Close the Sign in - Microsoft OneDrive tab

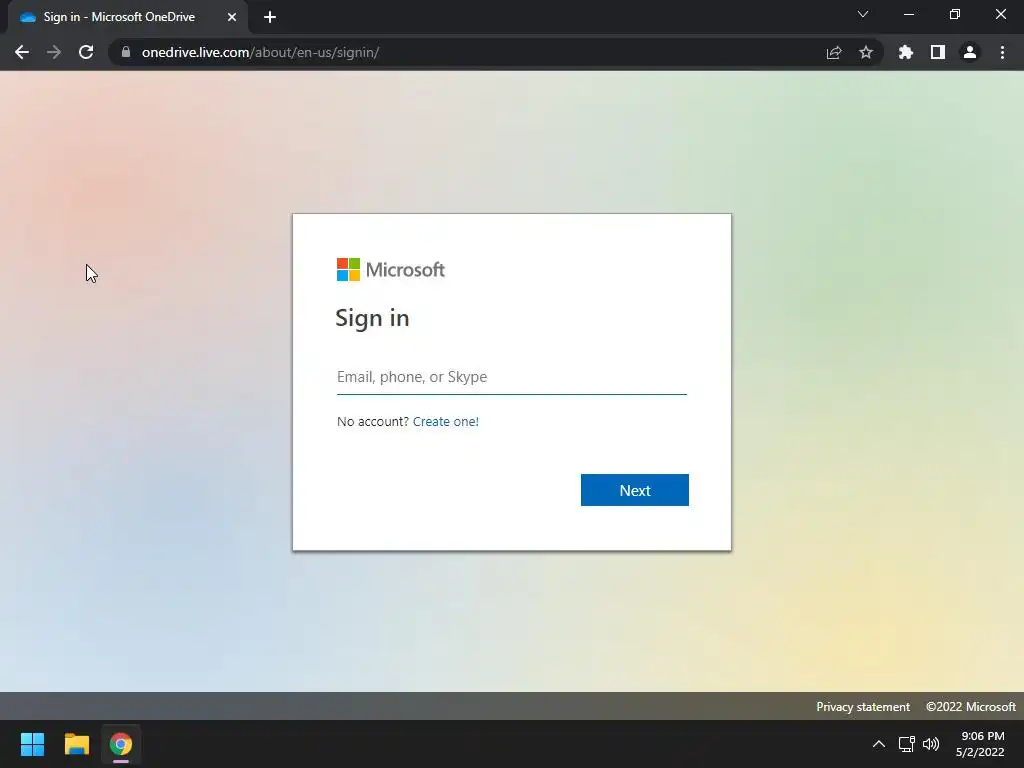(232, 17)
